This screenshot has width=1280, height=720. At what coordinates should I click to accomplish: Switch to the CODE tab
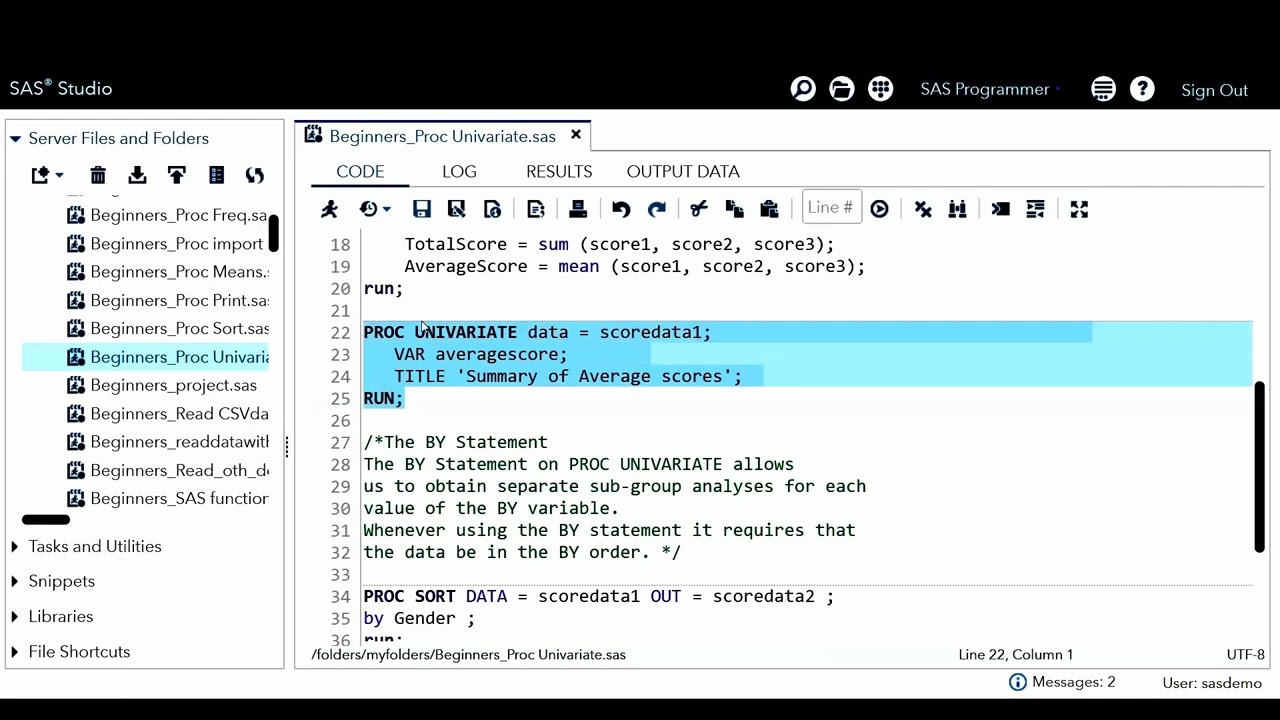360,171
